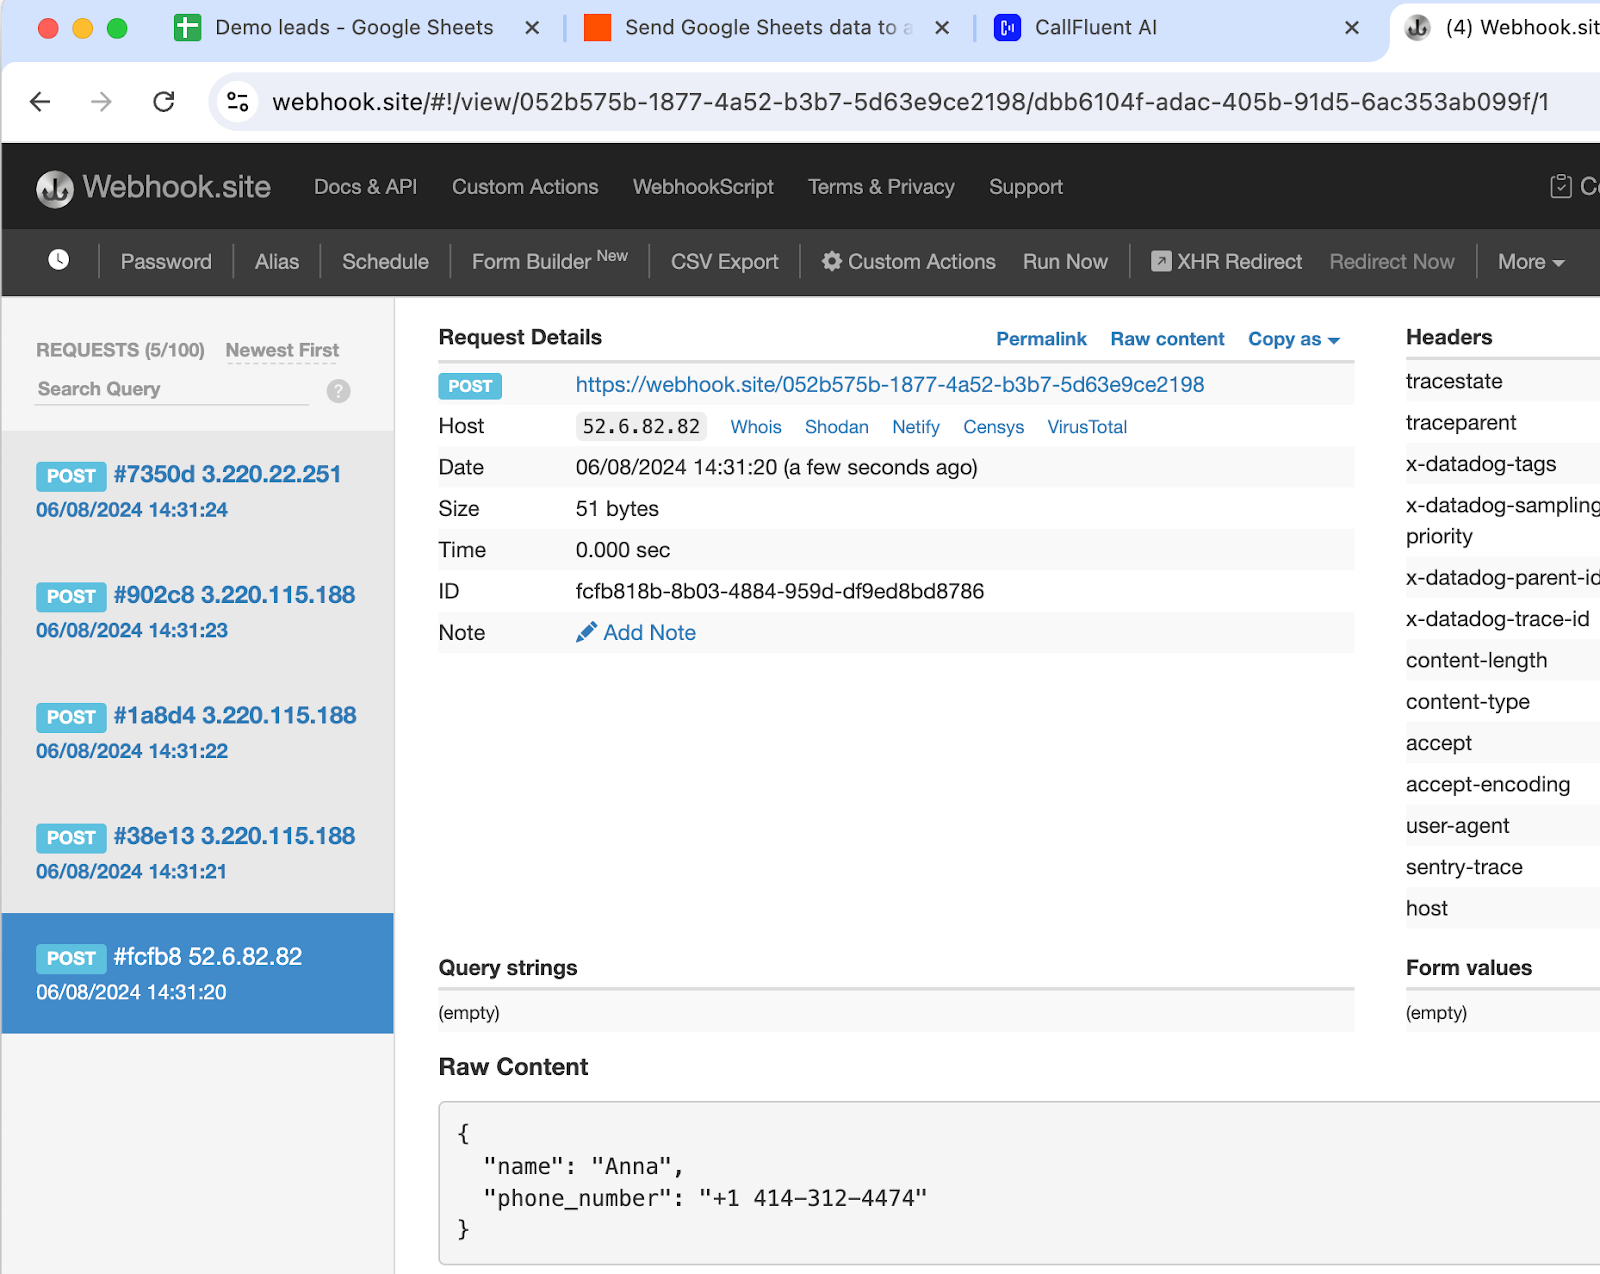Click Alias toolbar option
Viewport: 1600px width, 1274px height.
pos(277,261)
